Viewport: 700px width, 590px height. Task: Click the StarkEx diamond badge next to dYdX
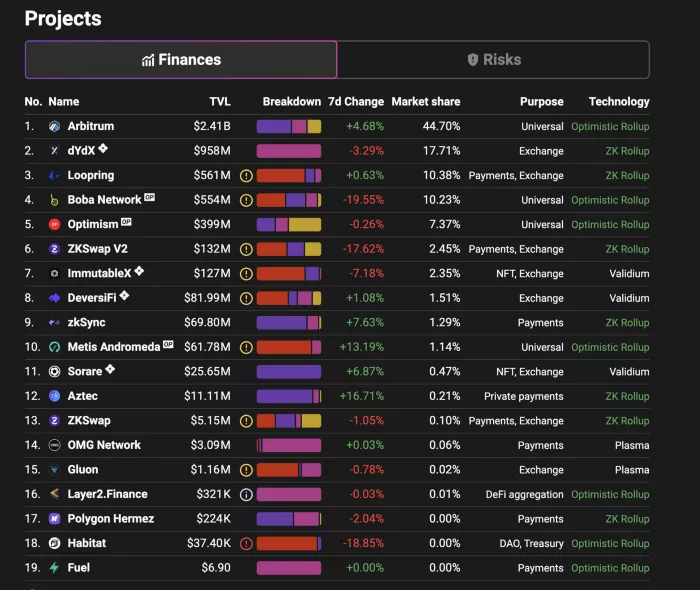point(103,148)
